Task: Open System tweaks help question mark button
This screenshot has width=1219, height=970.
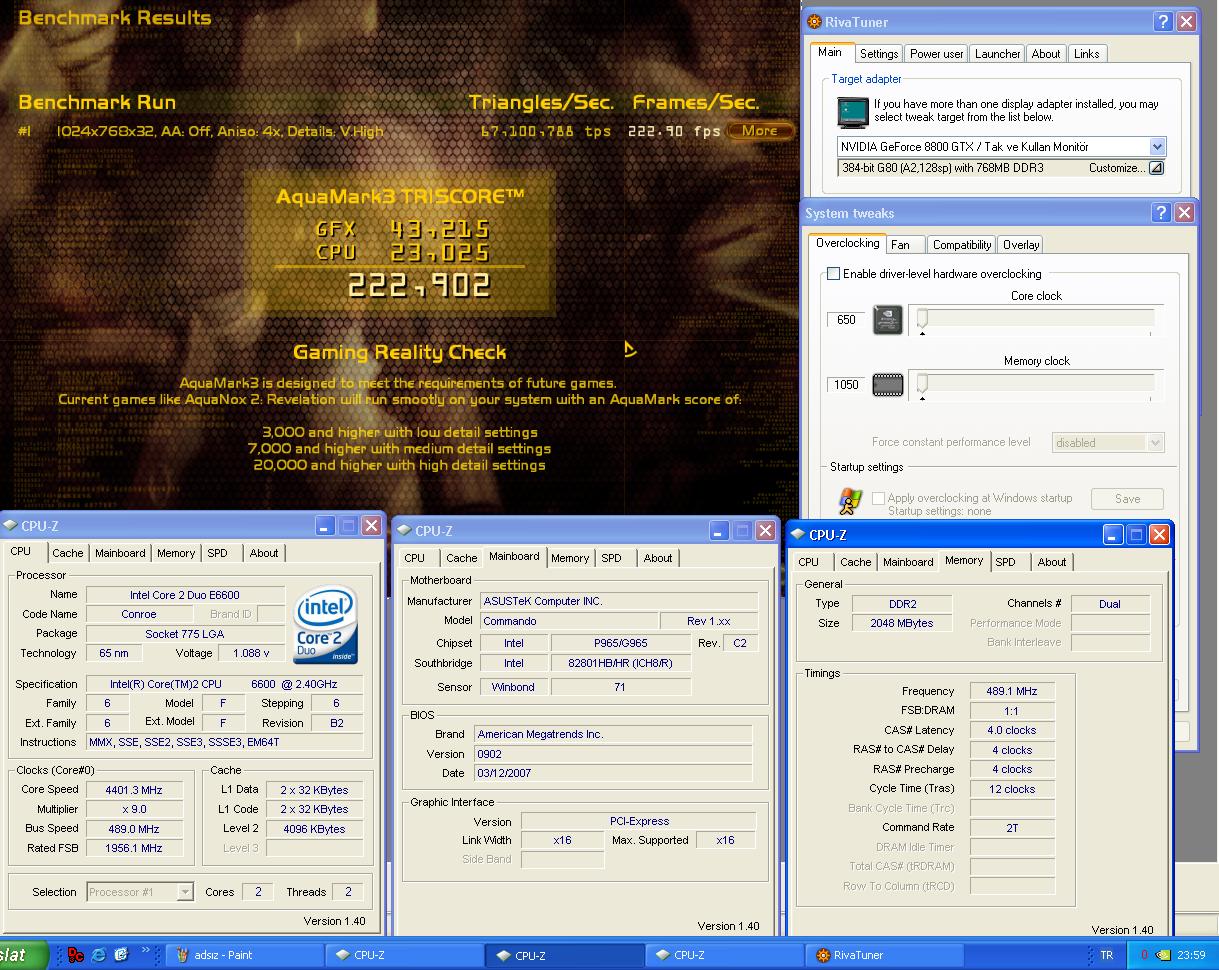Action: [1161, 212]
